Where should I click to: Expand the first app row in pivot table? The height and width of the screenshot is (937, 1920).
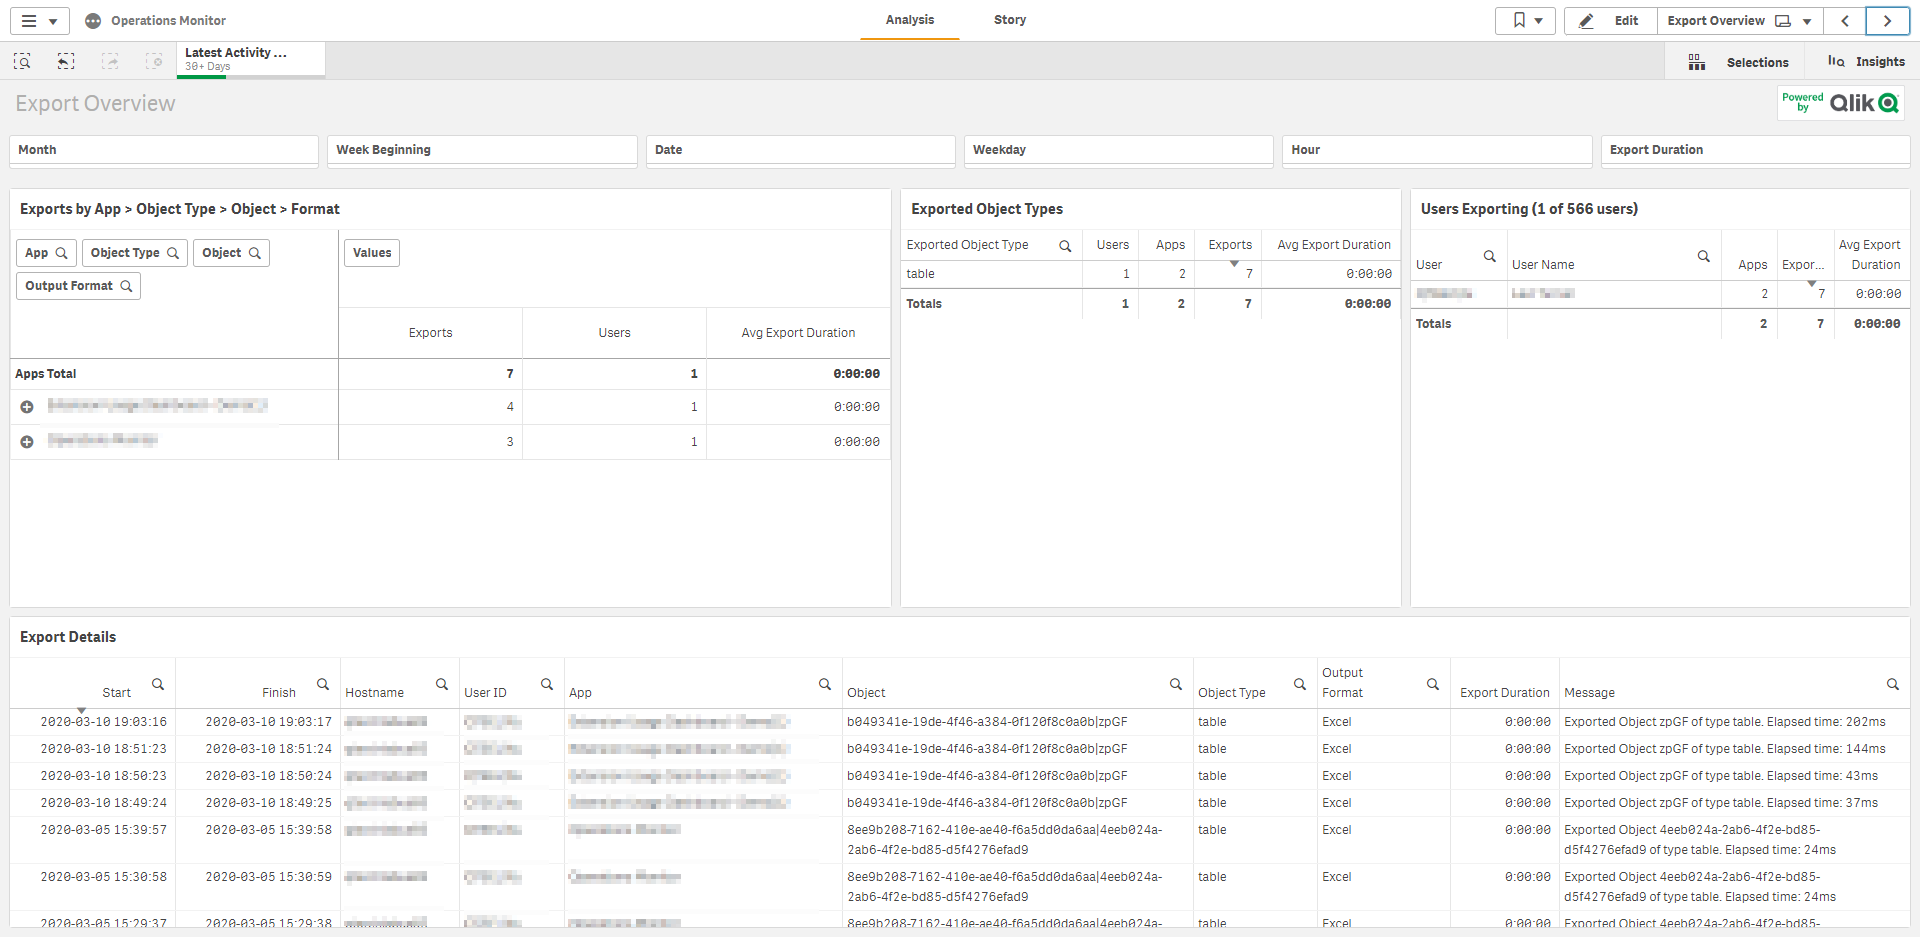(27, 407)
